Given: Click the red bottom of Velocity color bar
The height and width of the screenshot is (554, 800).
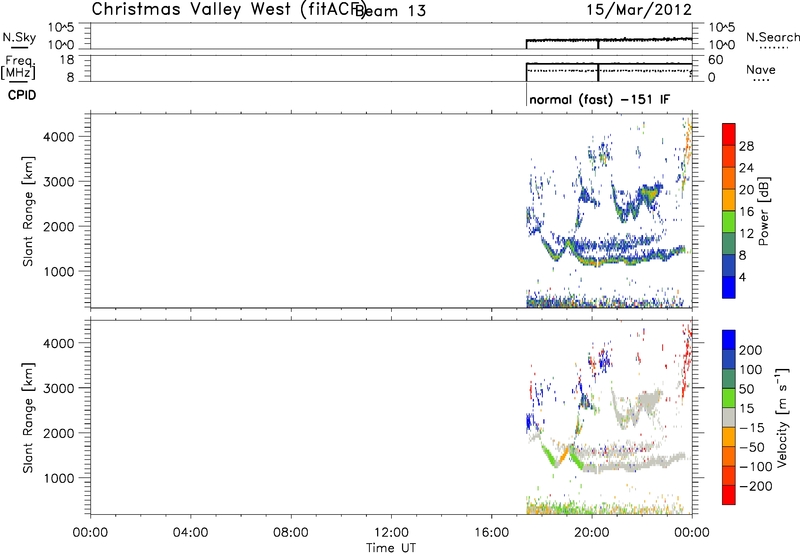Looking at the screenshot, I should 729,495.
